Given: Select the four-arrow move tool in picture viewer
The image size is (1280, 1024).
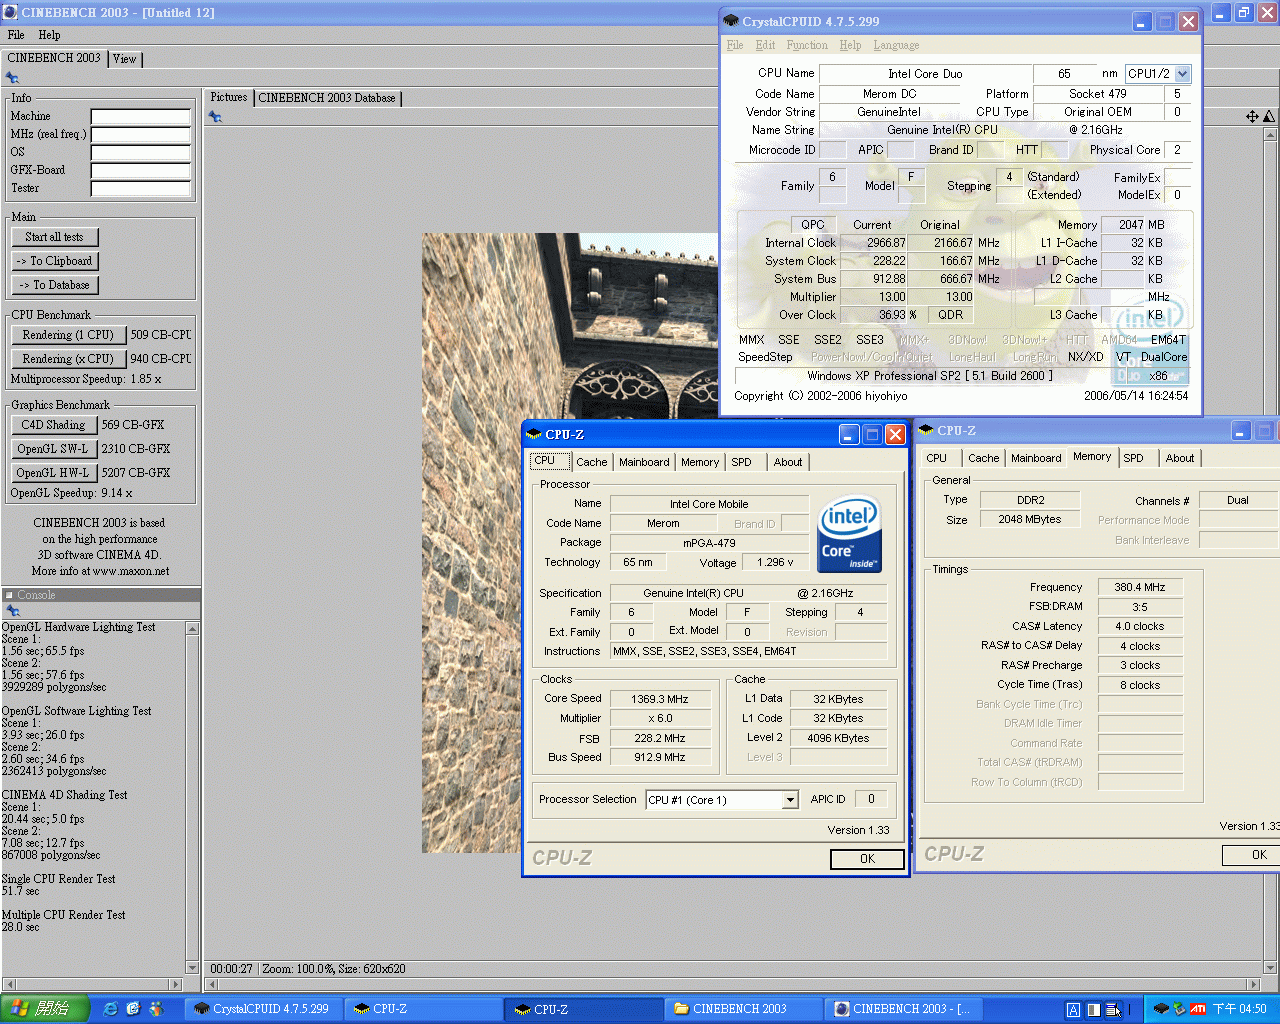Looking at the screenshot, I should [x=1252, y=117].
